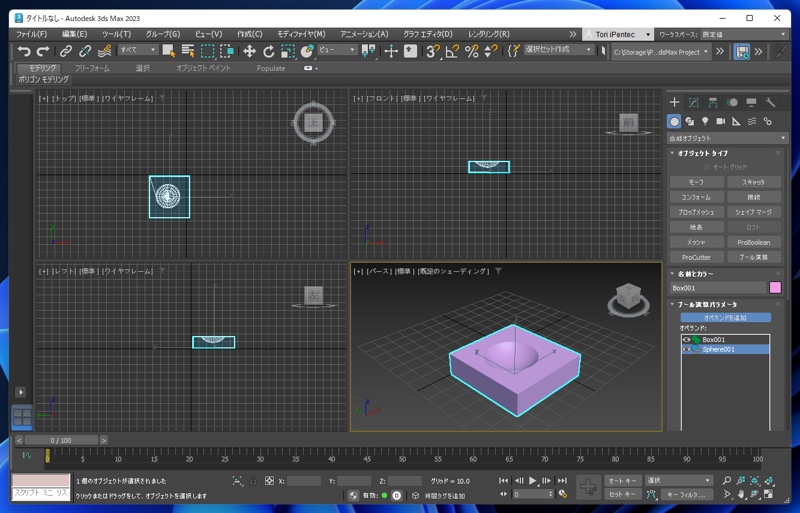
Task: Select the Space Warps category icon
Action: pos(752,121)
